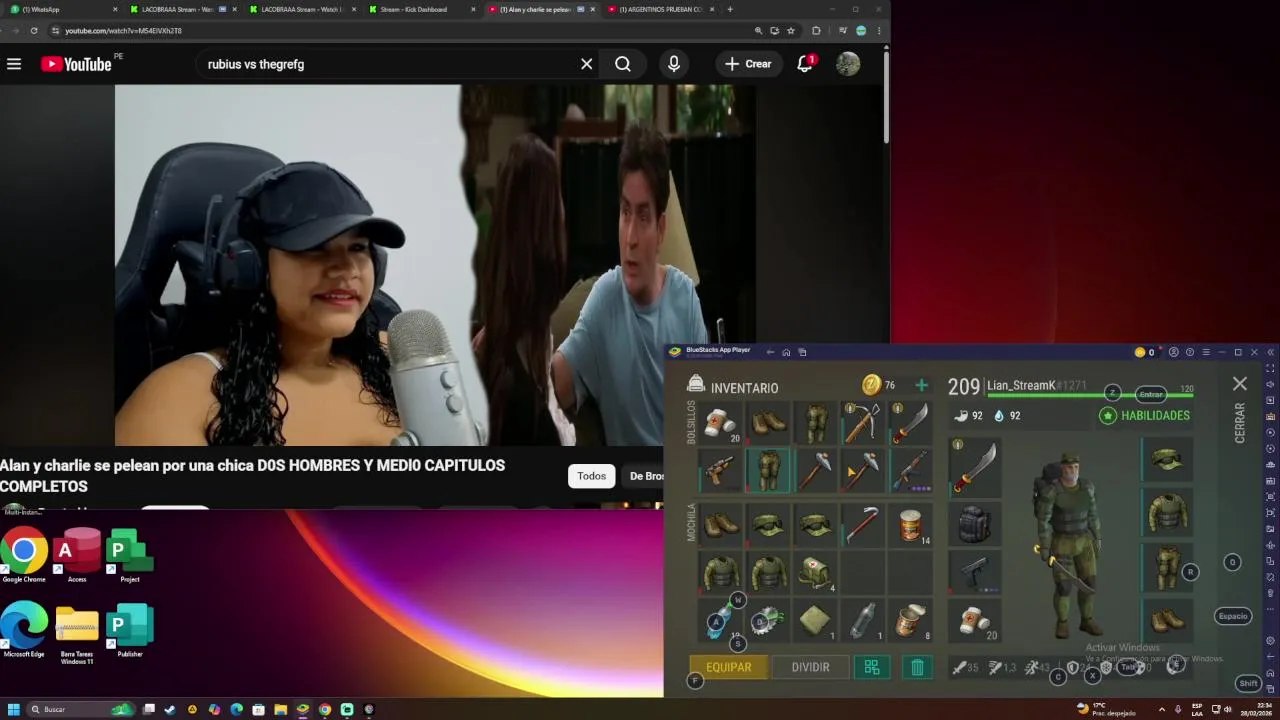The width and height of the screenshot is (1280, 720).
Task: Open the YouTube account avatar menu
Action: point(848,64)
